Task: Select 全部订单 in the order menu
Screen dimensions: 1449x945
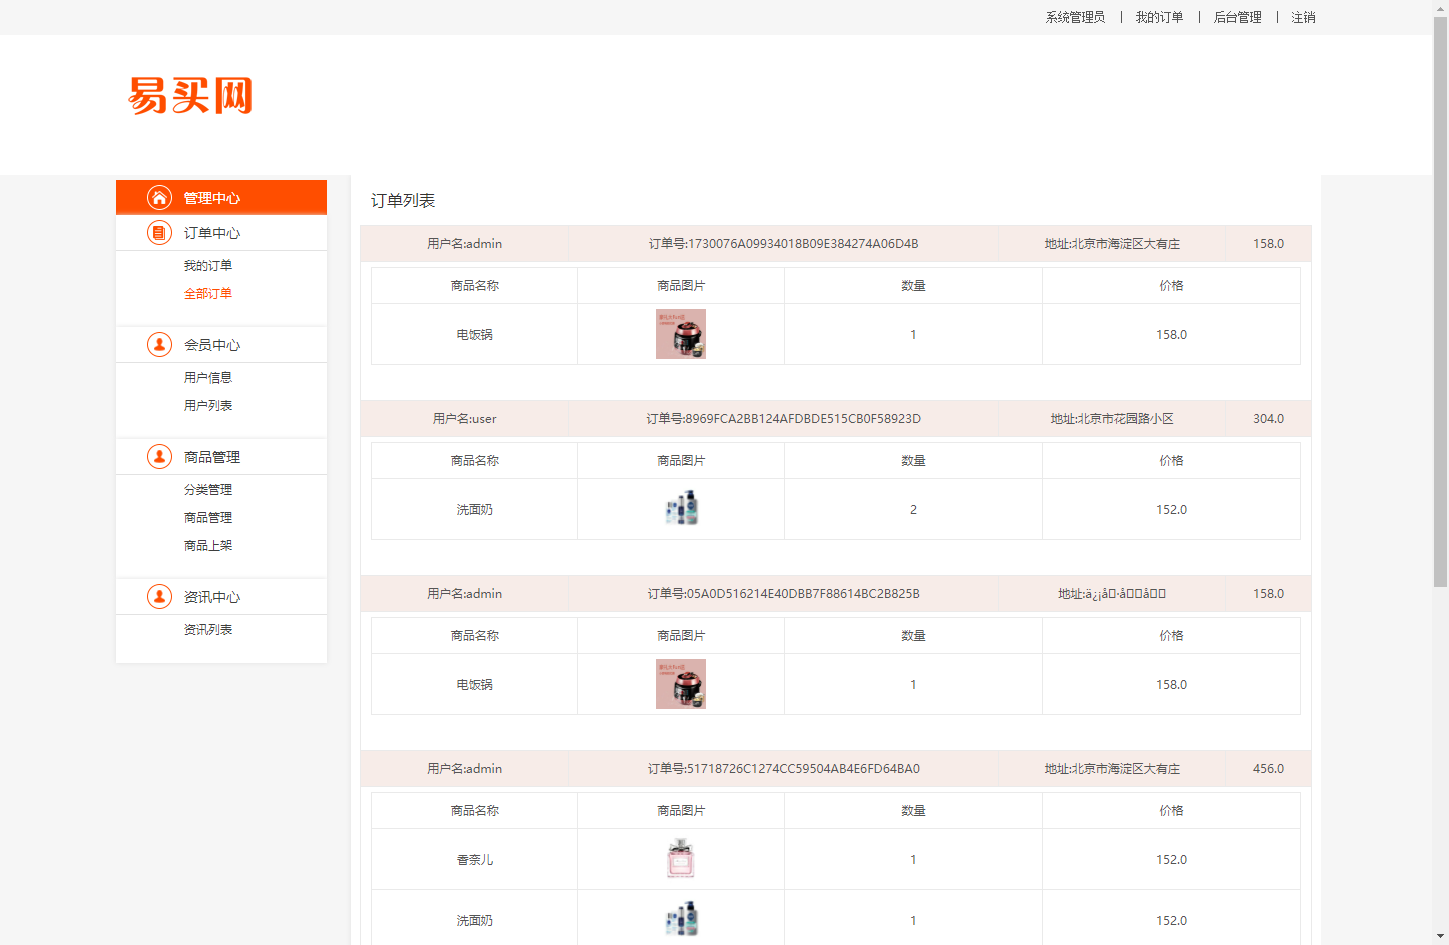Action: coord(208,293)
